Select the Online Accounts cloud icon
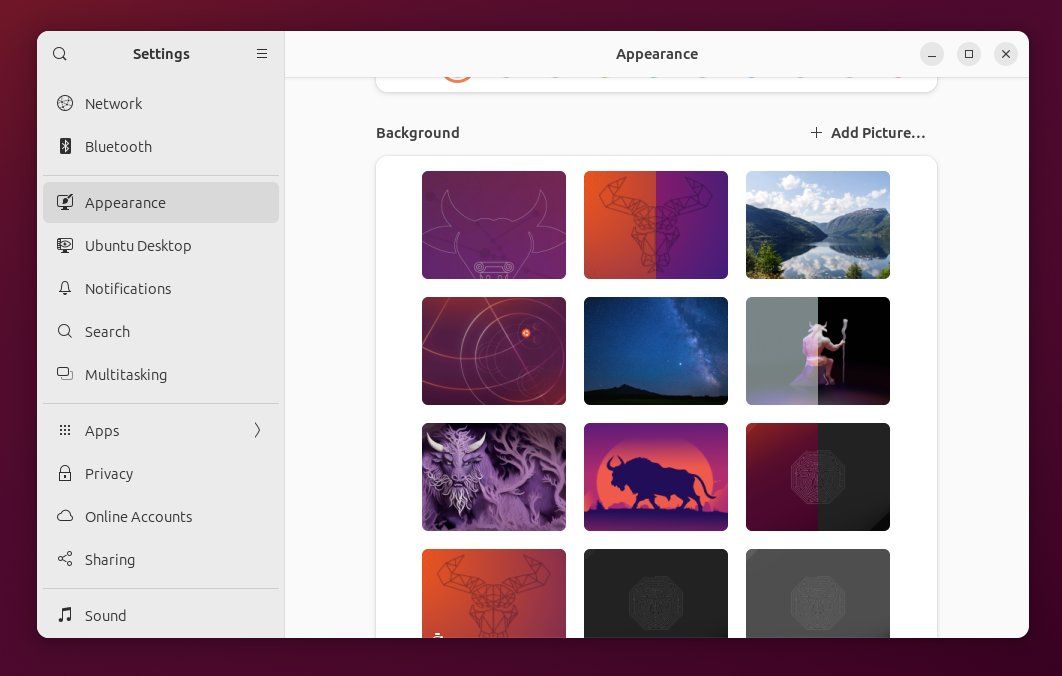Image resolution: width=1062 pixels, height=676 pixels. click(x=65, y=516)
